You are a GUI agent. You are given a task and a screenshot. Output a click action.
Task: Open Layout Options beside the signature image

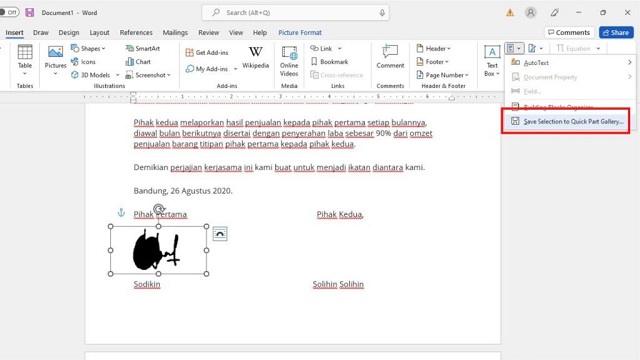pos(220,234)
